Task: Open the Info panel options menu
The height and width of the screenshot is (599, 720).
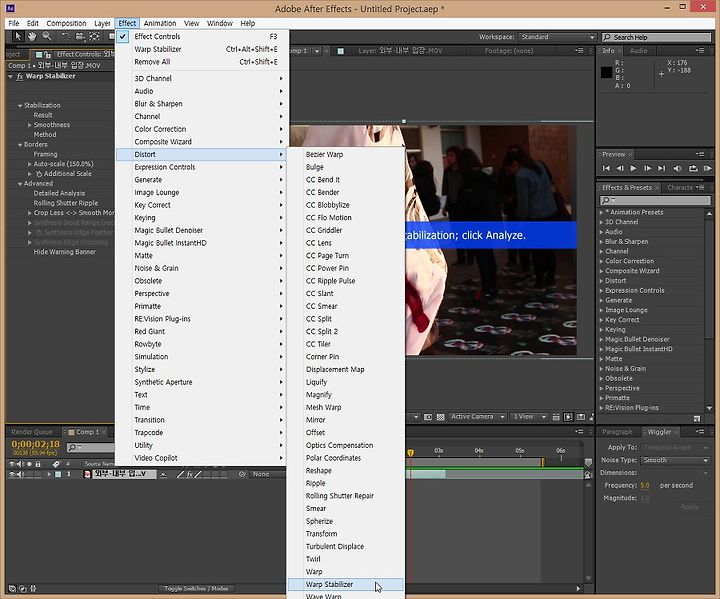Action: (x=700, y=51)
